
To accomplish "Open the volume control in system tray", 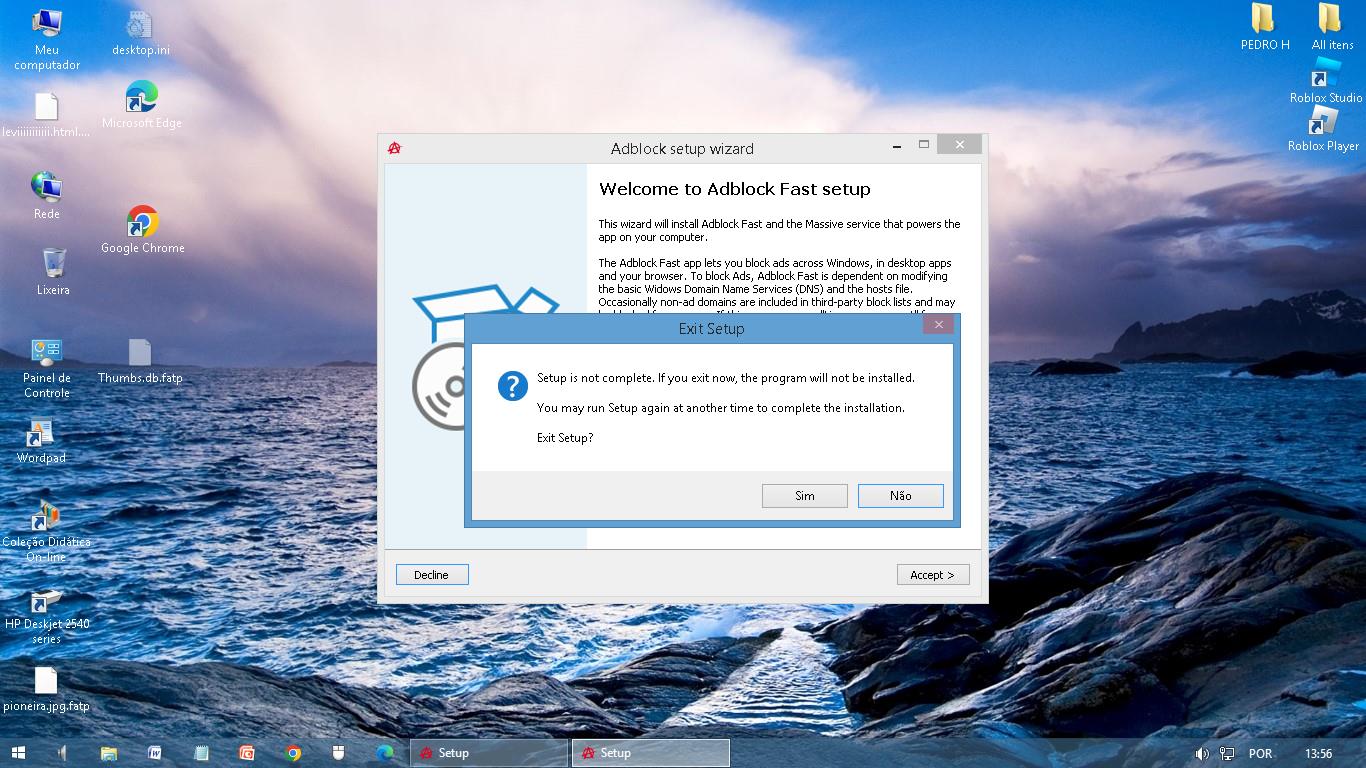I will click(x=1201, y=754).
